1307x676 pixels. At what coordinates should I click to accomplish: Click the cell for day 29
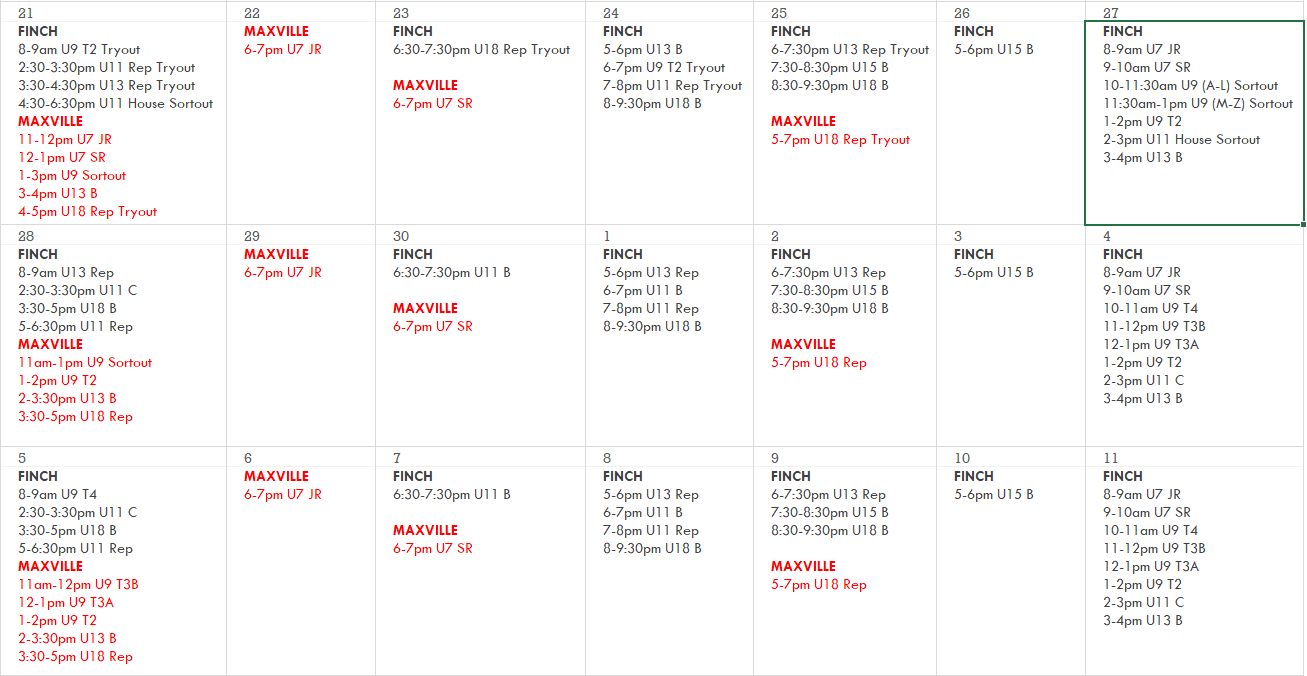click(301, 336)
